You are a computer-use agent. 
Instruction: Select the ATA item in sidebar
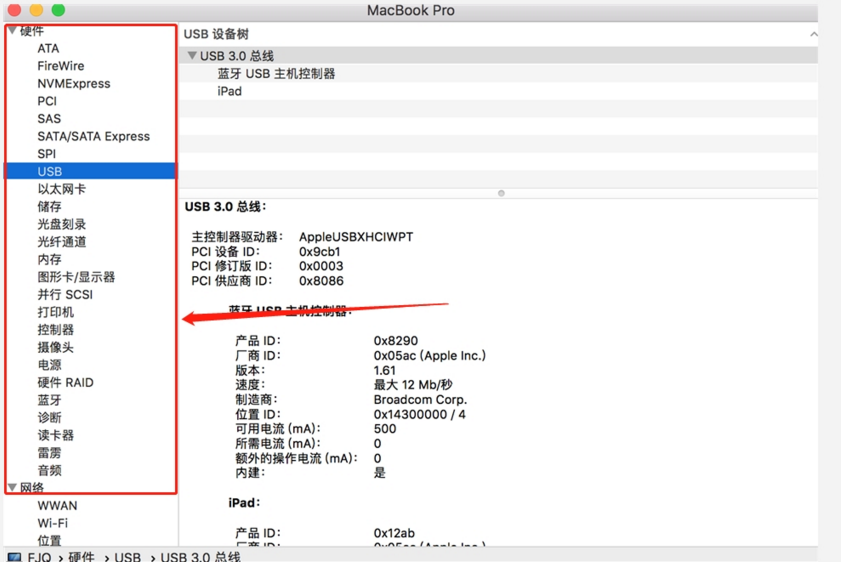[x=48, y=48]
